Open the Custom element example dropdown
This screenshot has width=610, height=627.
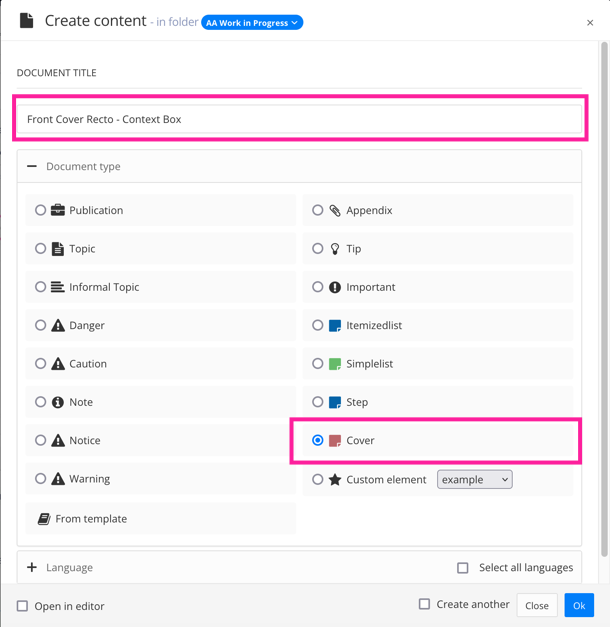click(x=475, y=480)
